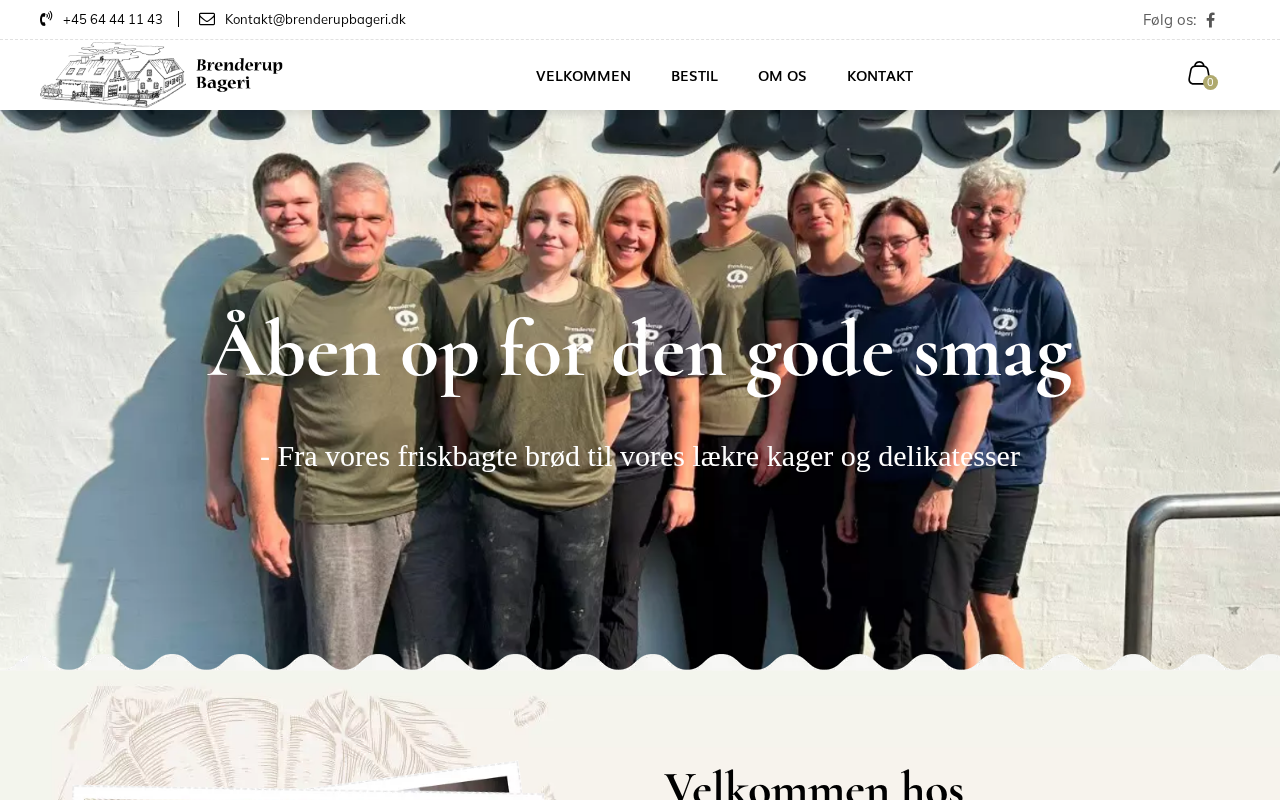This screenshot has width=1280, height=800.
Task: Click the 'Velkommen hos' section heading
Action: click(x=814, y=782)
